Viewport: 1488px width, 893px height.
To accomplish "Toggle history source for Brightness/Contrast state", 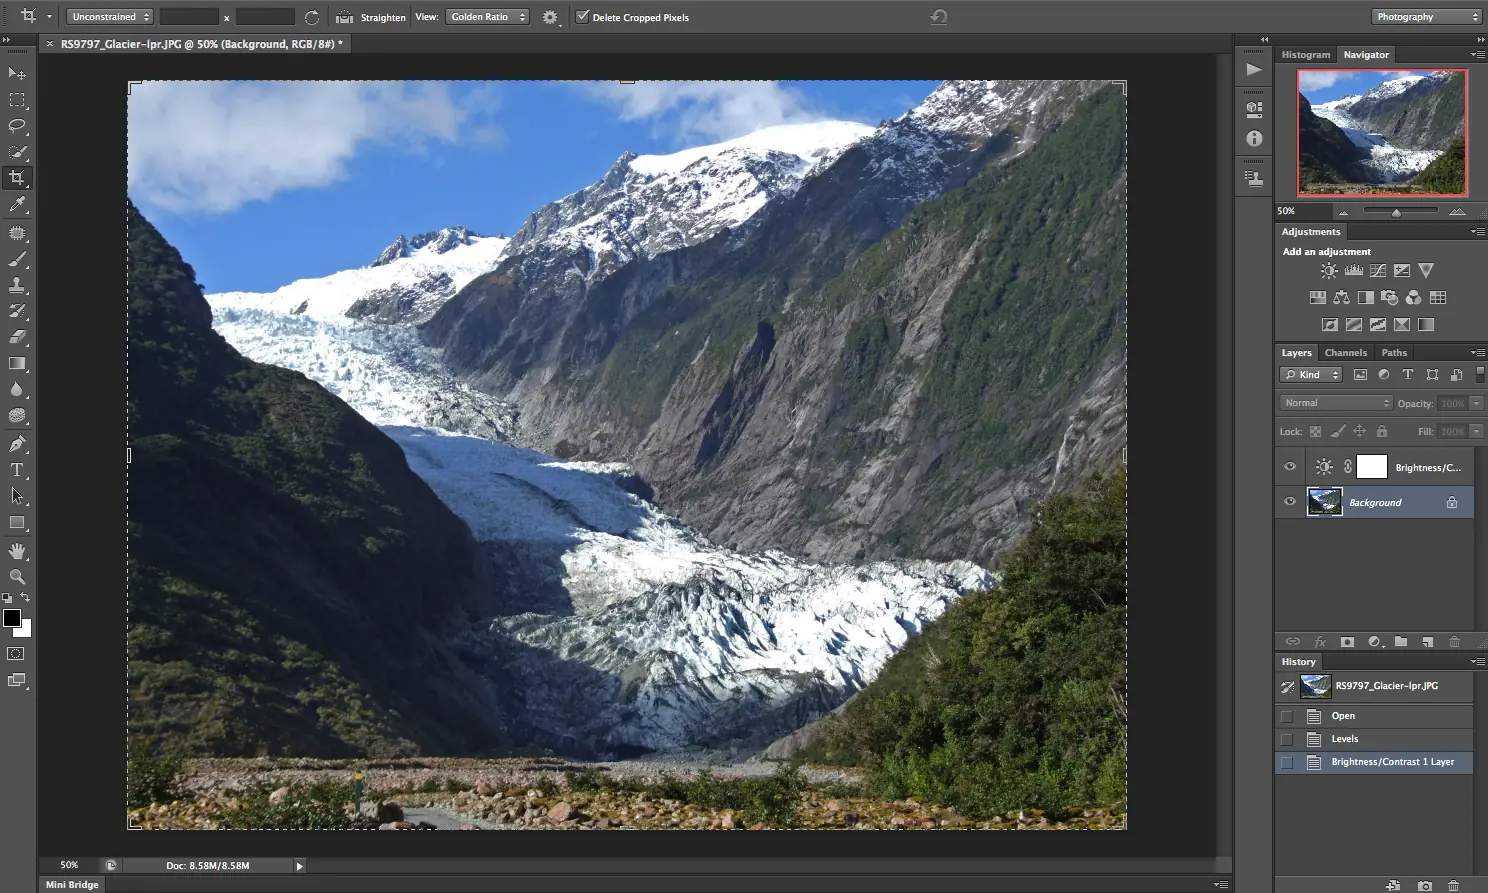I will point(1287,762).
